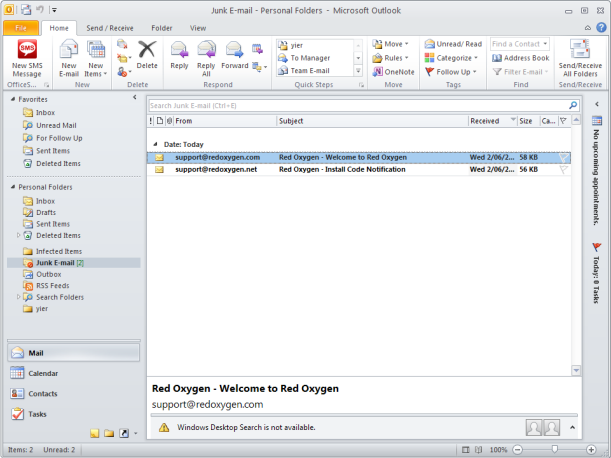Open the More respond actions dropdown

click(260, 67)
